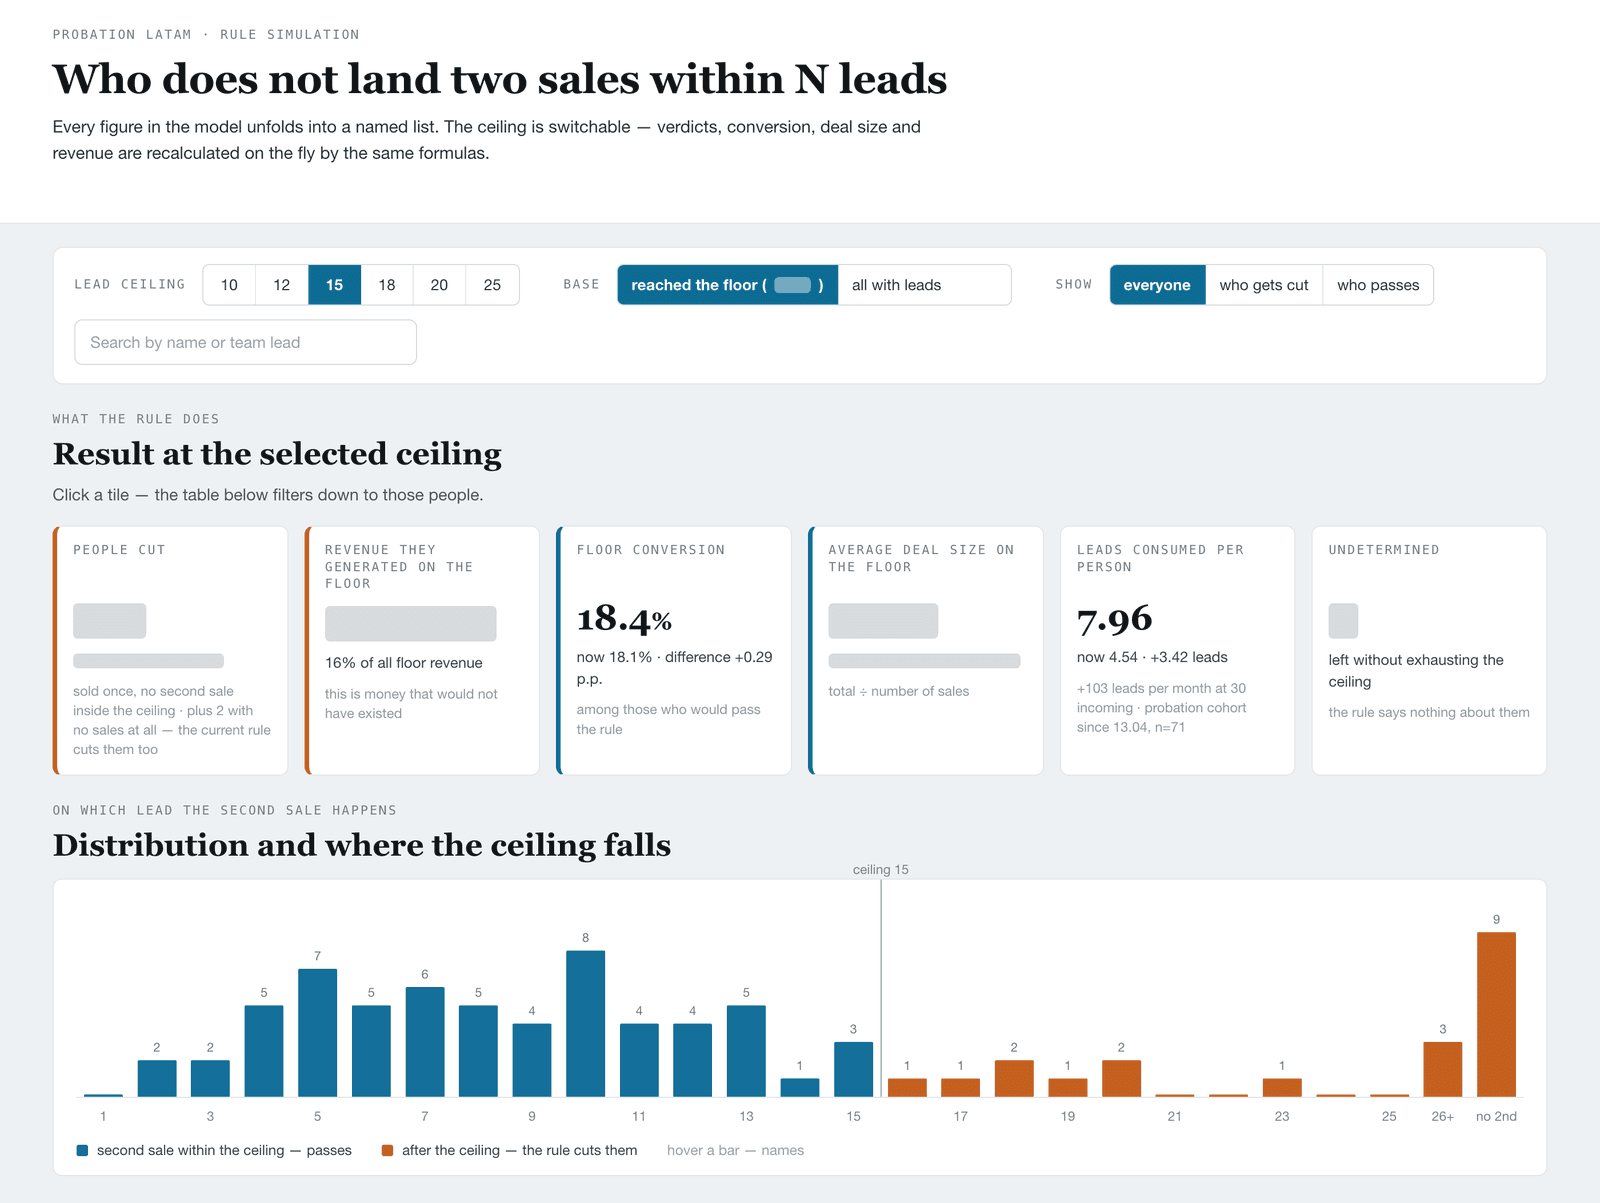This screenshot has width=1600, height=1203.
Task: Choose base 'all with leads'
Action: click(x=924, y=285)
